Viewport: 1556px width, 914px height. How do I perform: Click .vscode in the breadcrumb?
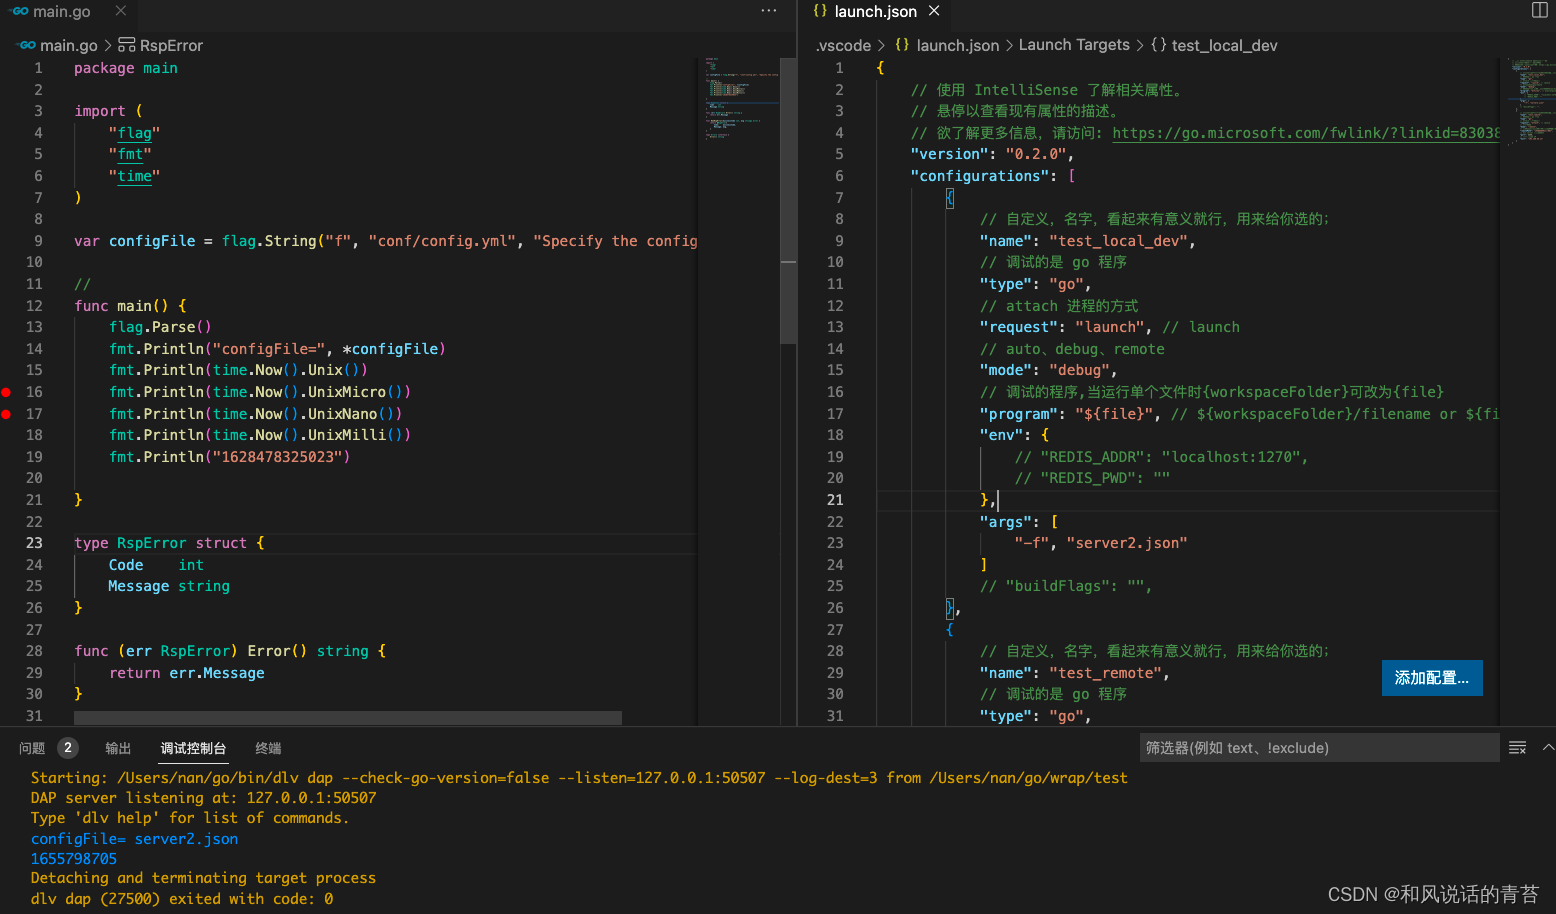click(x=843, y=45)
